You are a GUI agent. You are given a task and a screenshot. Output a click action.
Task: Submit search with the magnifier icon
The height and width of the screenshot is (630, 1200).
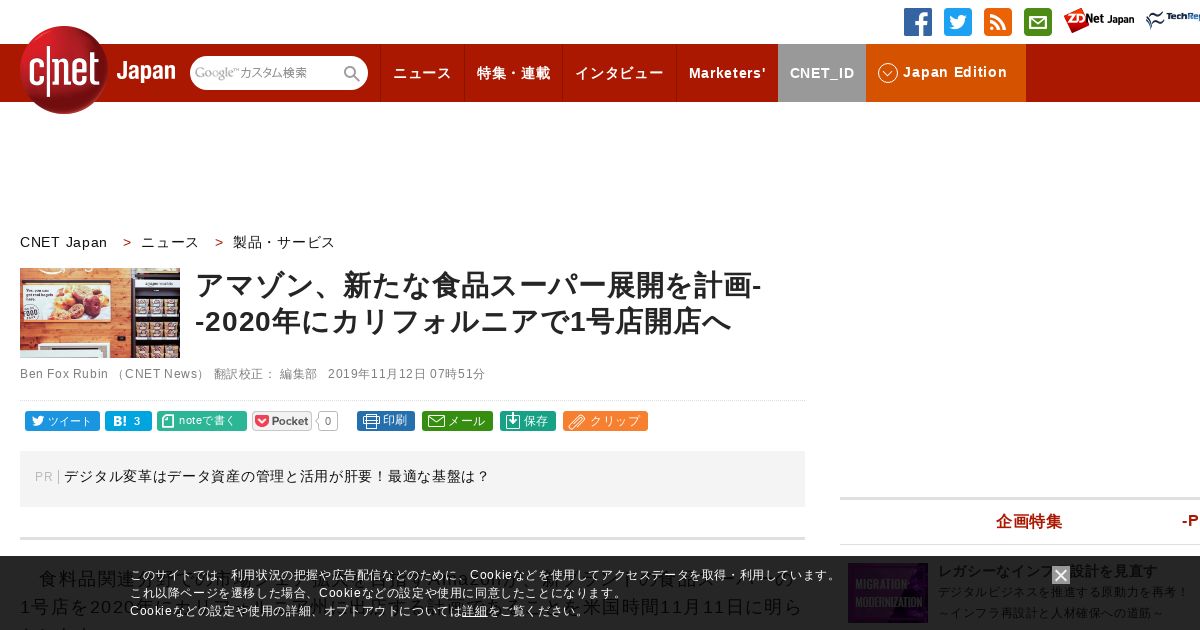tap(352, 74)
